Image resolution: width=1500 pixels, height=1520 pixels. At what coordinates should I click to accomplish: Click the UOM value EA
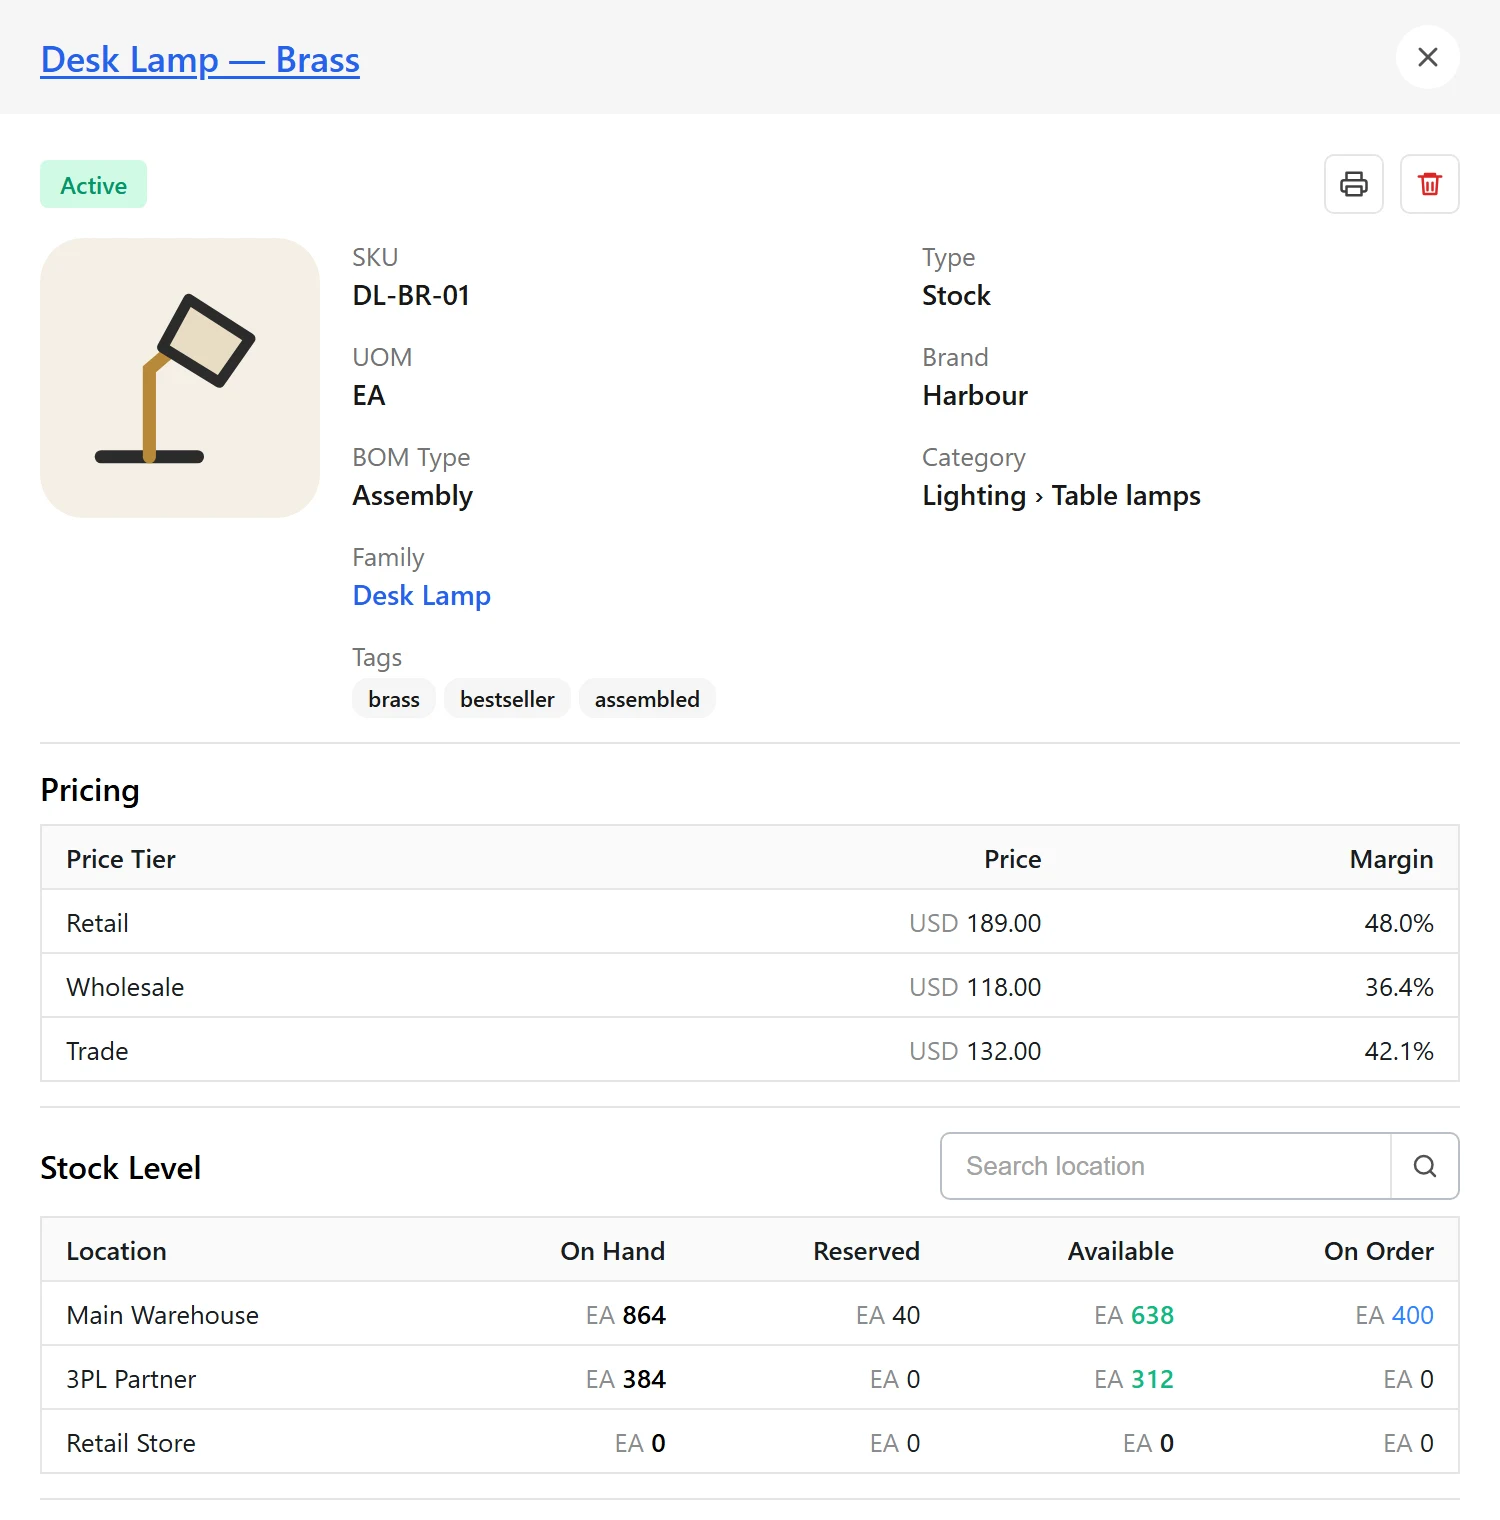pyautogui.click(x=369, y=396)
